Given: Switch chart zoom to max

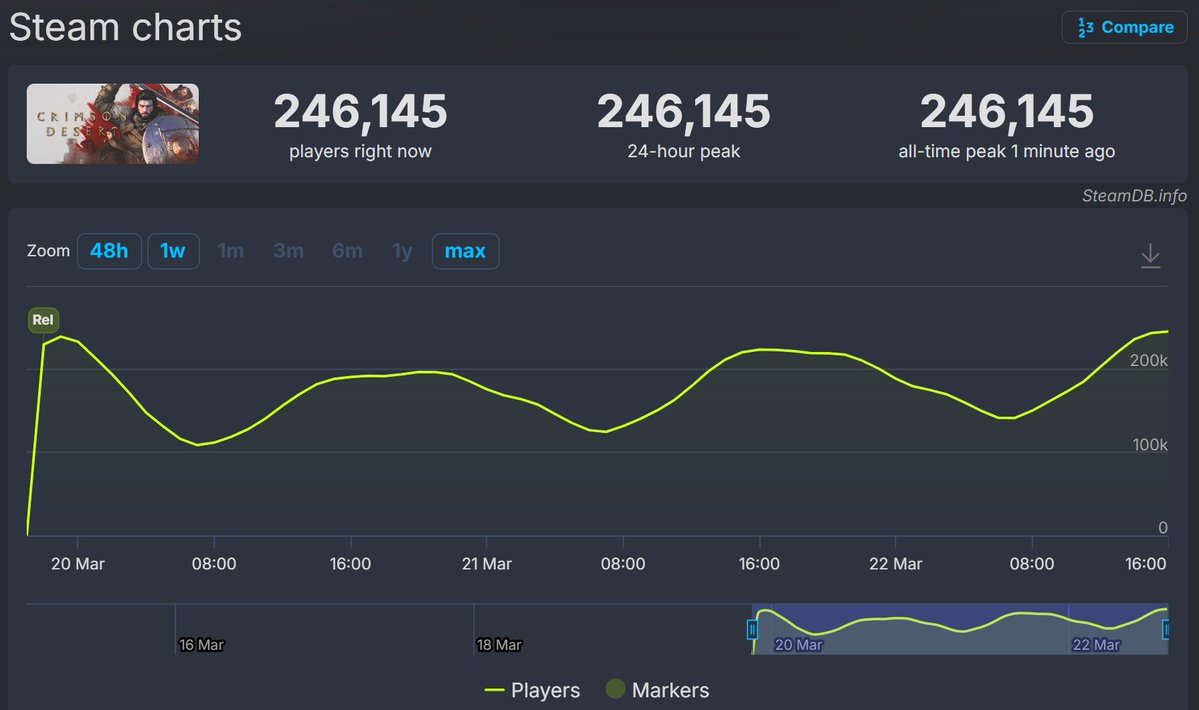Looking at the screenshot, I should pyautogui.click(x=466, y=251).
